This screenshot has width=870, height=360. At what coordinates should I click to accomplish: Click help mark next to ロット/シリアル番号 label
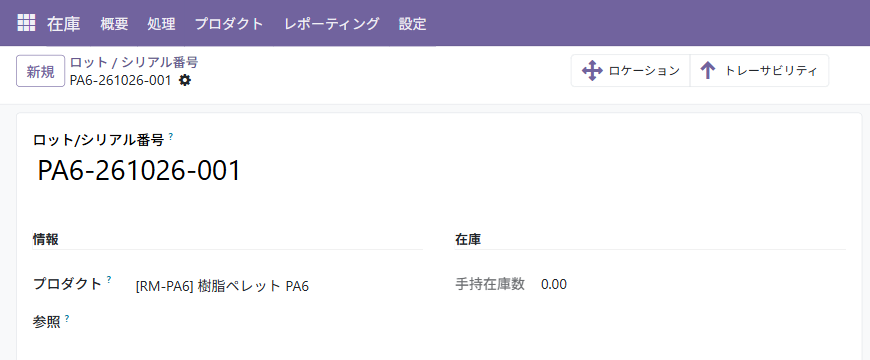coord(170,136)
